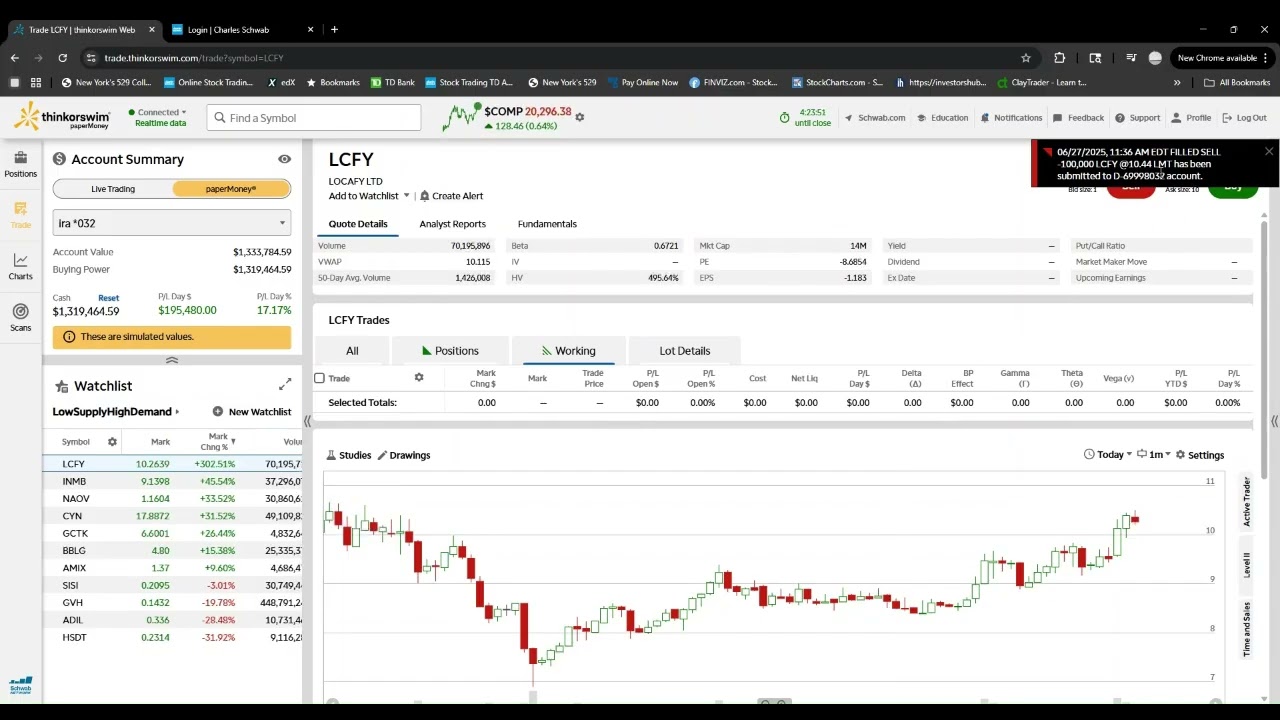Viewport: 1280px width, 720px height.
Task: Sort by Mark Chng % column arrow
Action: click(233, 441)
